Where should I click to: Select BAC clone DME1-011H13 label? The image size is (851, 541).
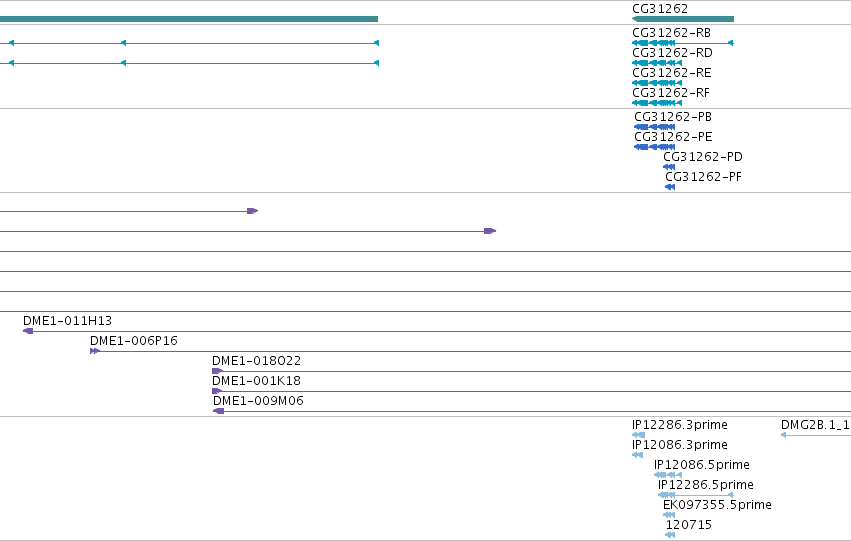(67, 321)
